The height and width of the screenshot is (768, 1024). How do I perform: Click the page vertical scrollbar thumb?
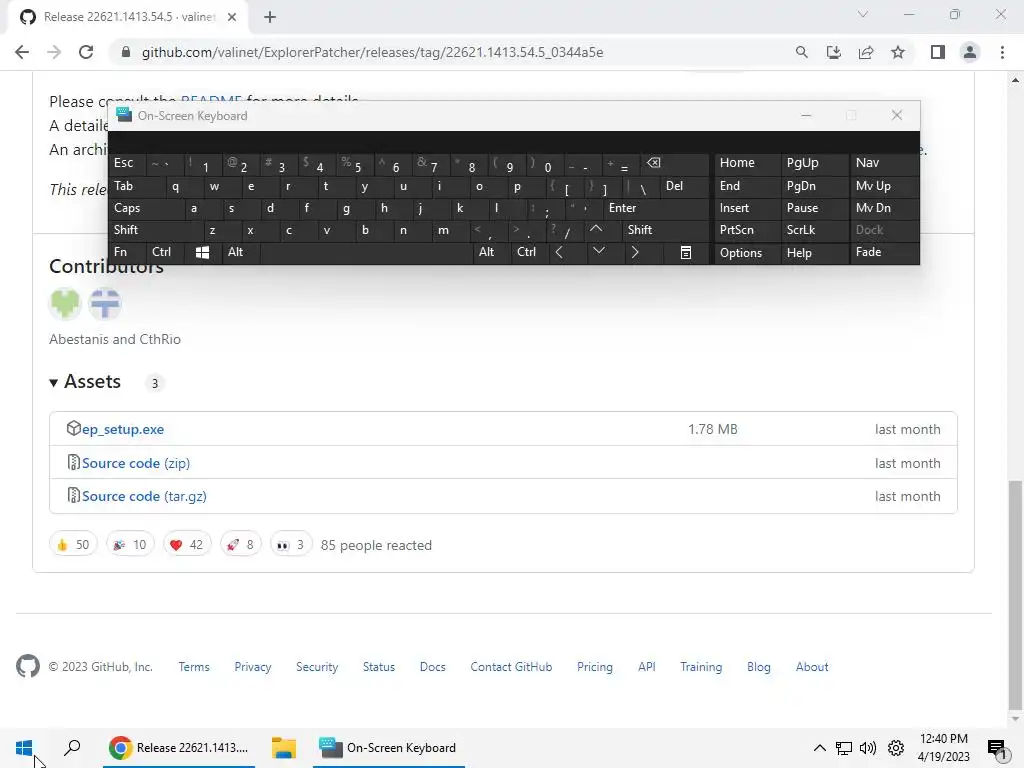(1015, 594)
